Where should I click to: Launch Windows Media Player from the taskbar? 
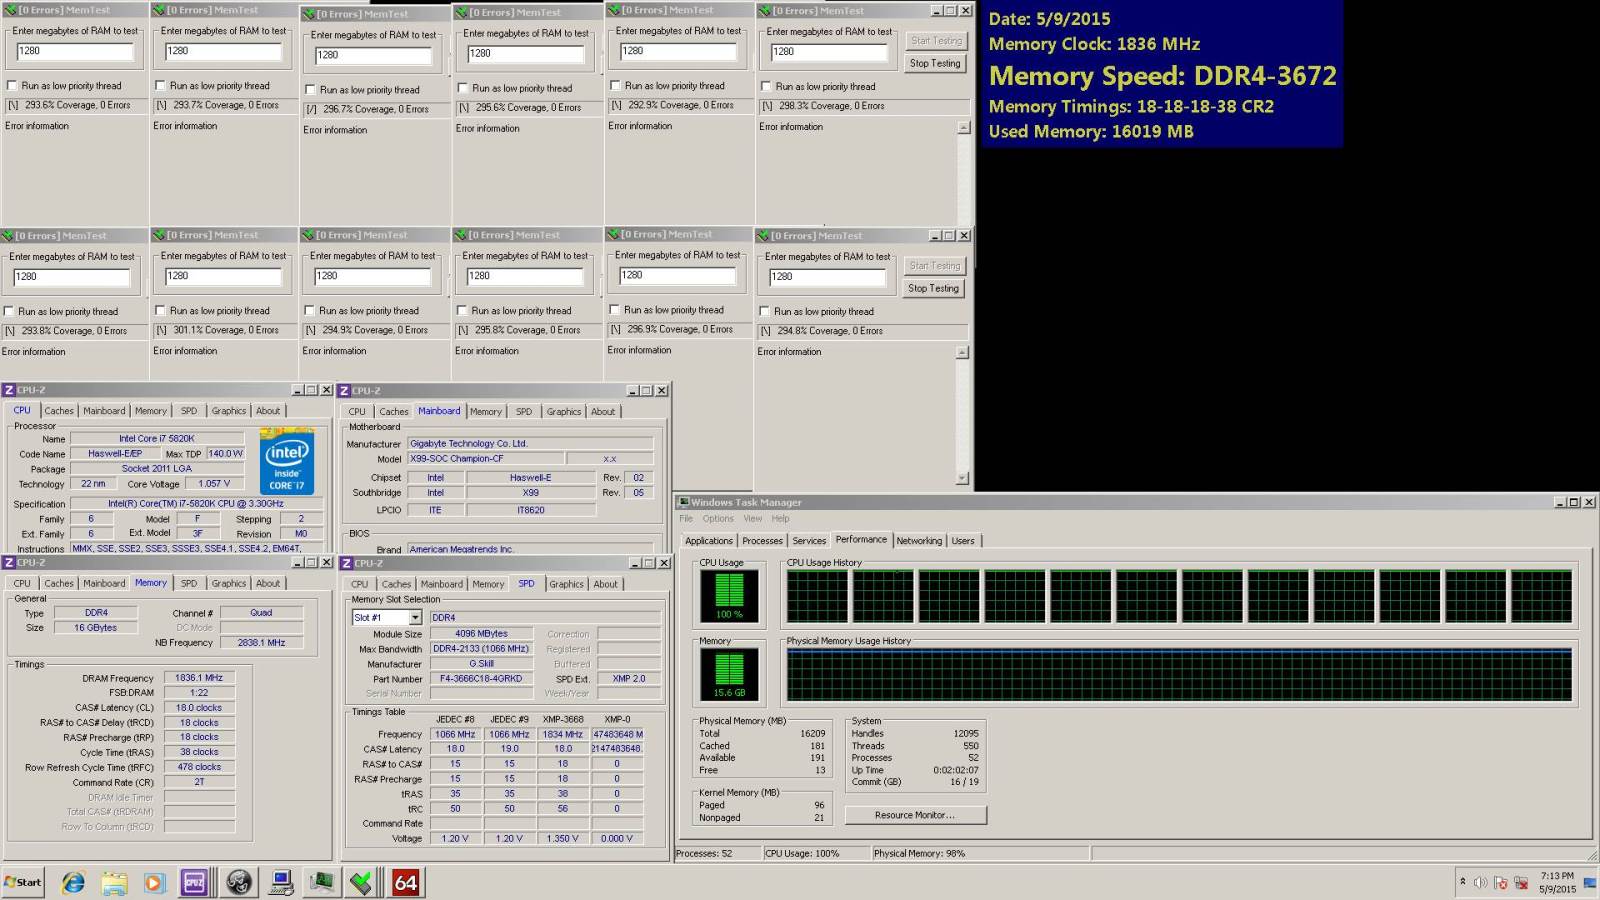(153, 882)
